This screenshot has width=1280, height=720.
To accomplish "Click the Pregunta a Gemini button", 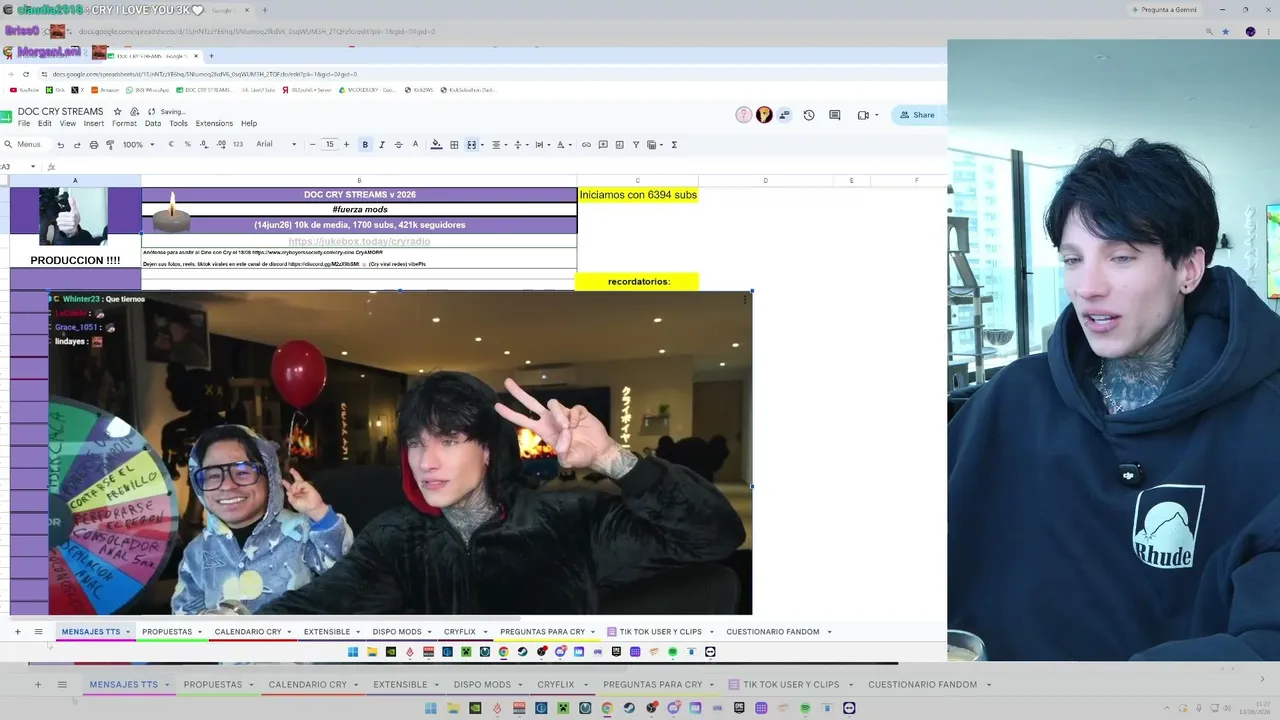I will (1164, 10).
